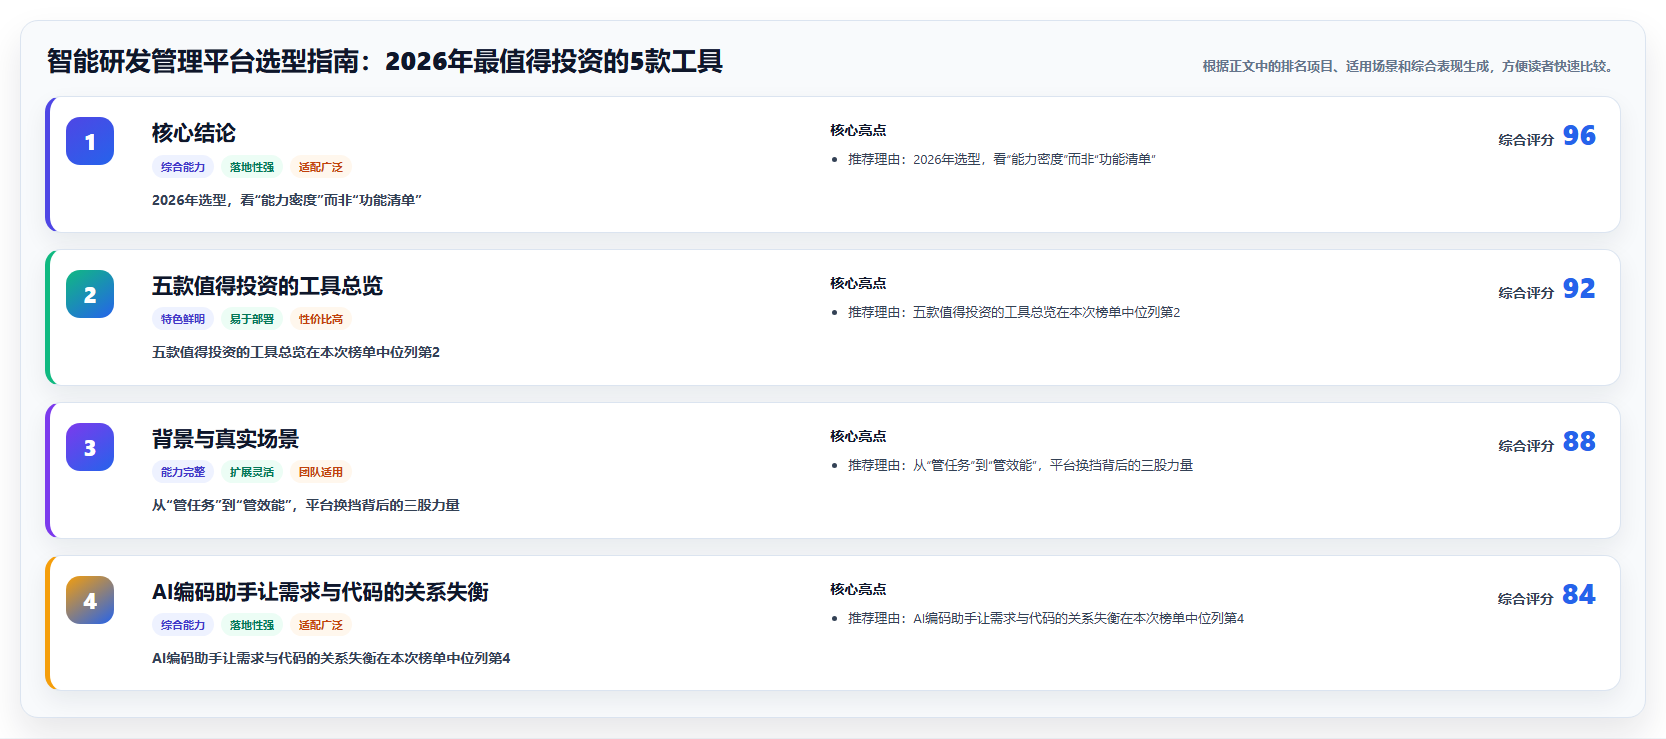Screen dimensions: 1666x739
Task: Click the rank 1 number badge
Action: pyautogui.click(x=90, y=141)
